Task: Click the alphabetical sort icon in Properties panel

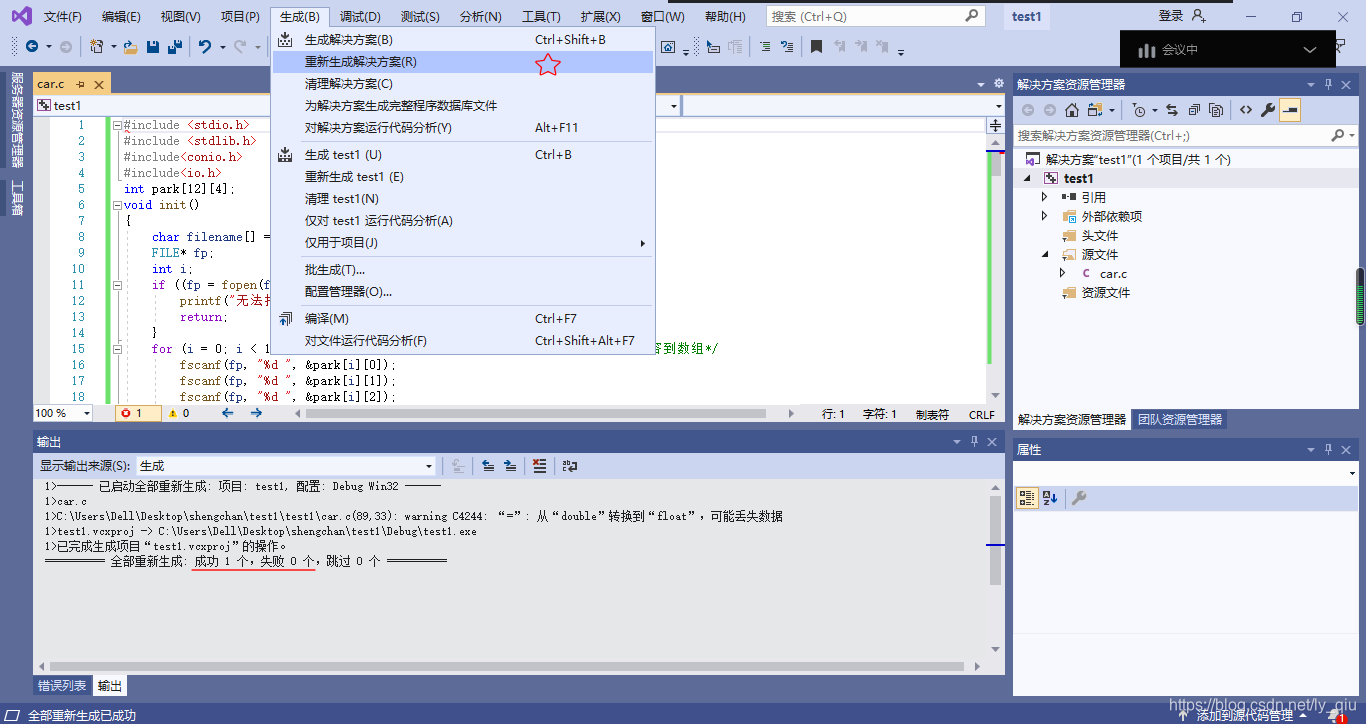Action: coord(1050,498)
